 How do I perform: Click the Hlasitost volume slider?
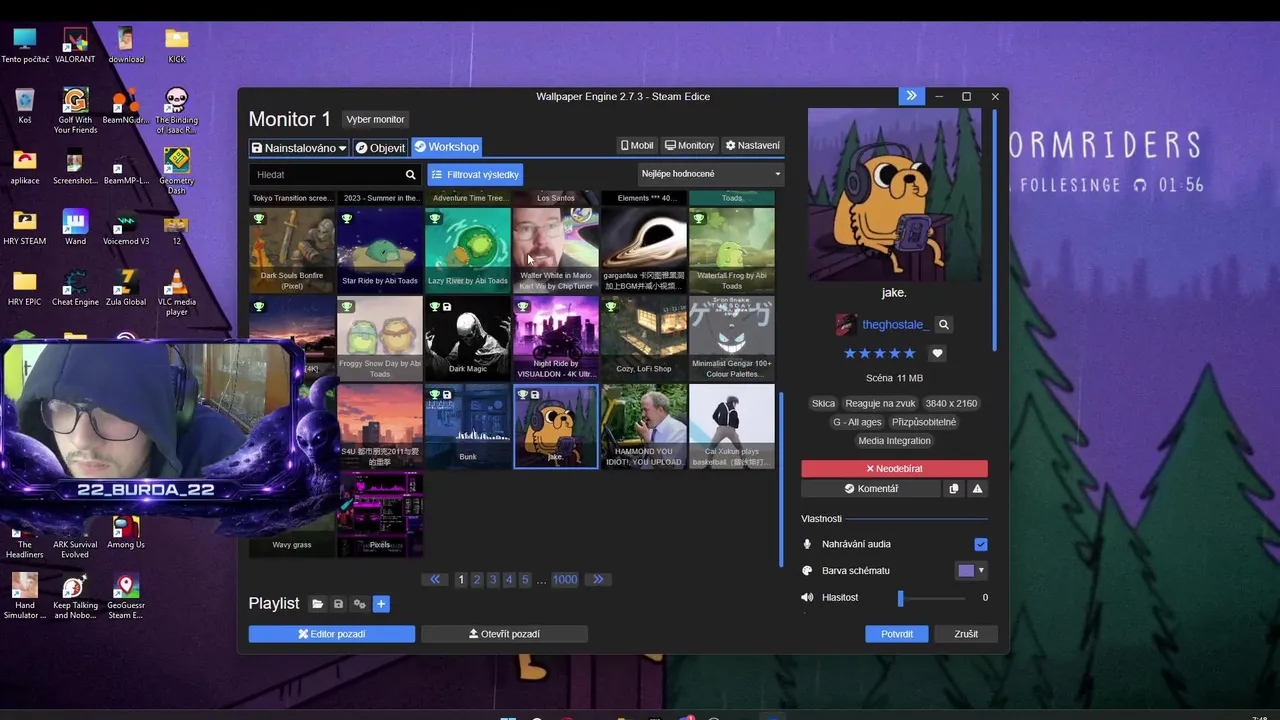coord(932,597)
